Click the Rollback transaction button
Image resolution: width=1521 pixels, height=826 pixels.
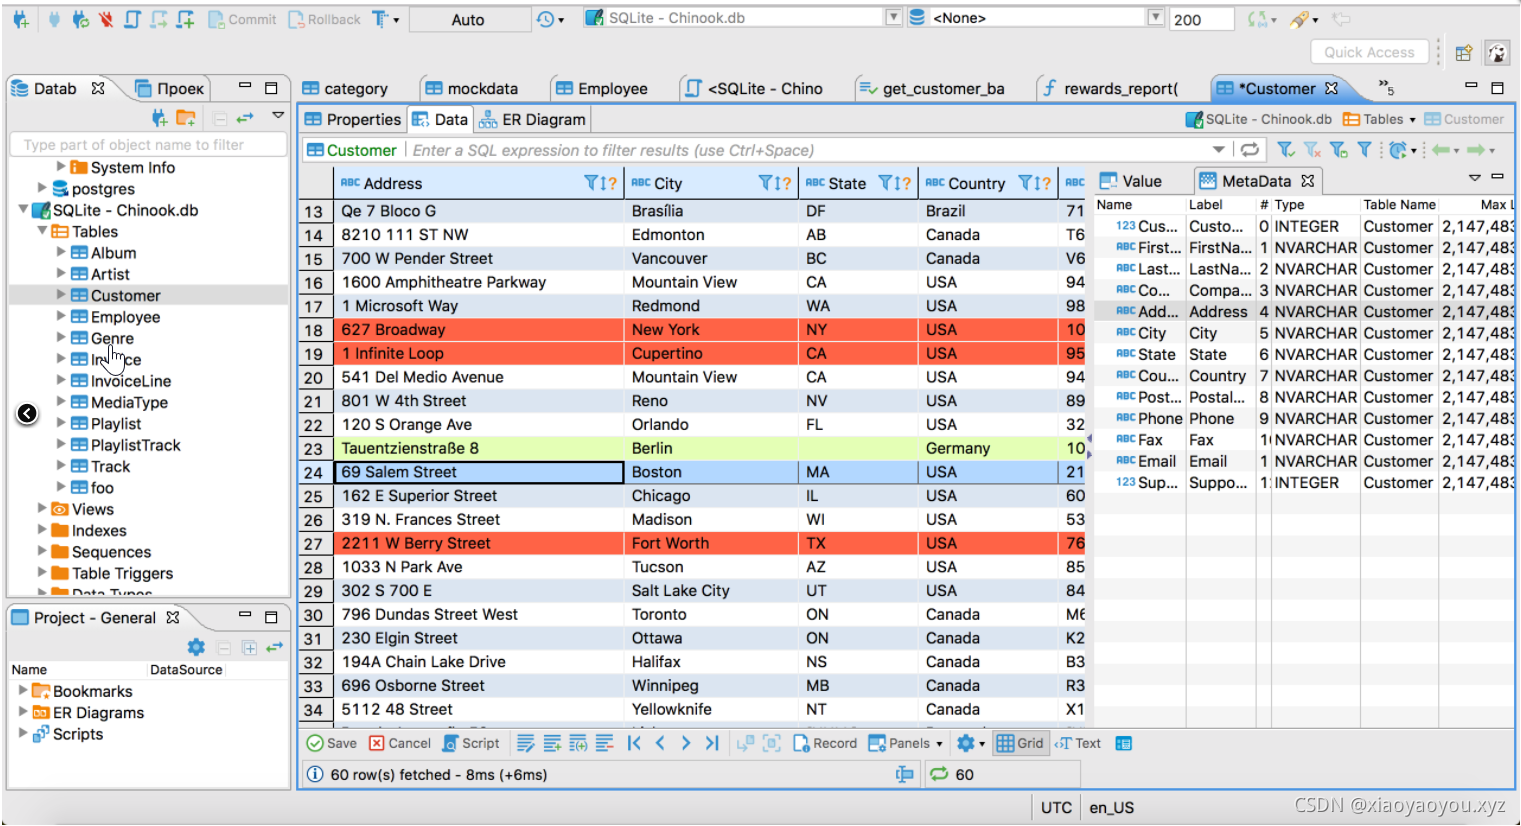tap(324, 19)
